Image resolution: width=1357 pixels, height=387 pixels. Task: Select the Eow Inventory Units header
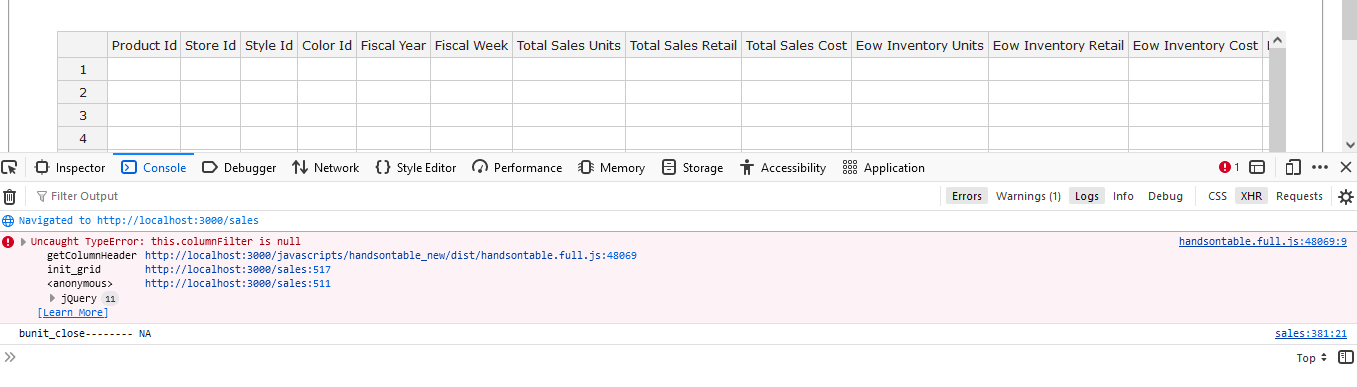tap(920, 45)
